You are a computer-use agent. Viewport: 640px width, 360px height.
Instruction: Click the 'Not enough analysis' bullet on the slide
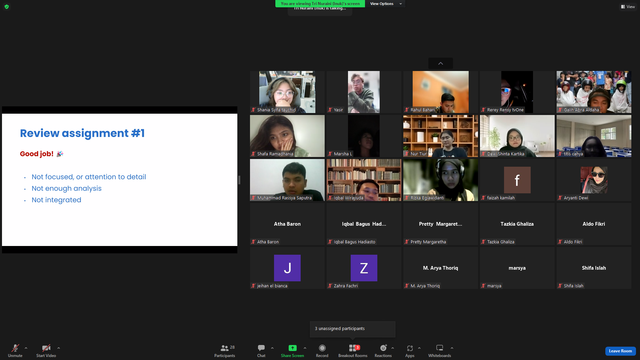coord(67,189)
